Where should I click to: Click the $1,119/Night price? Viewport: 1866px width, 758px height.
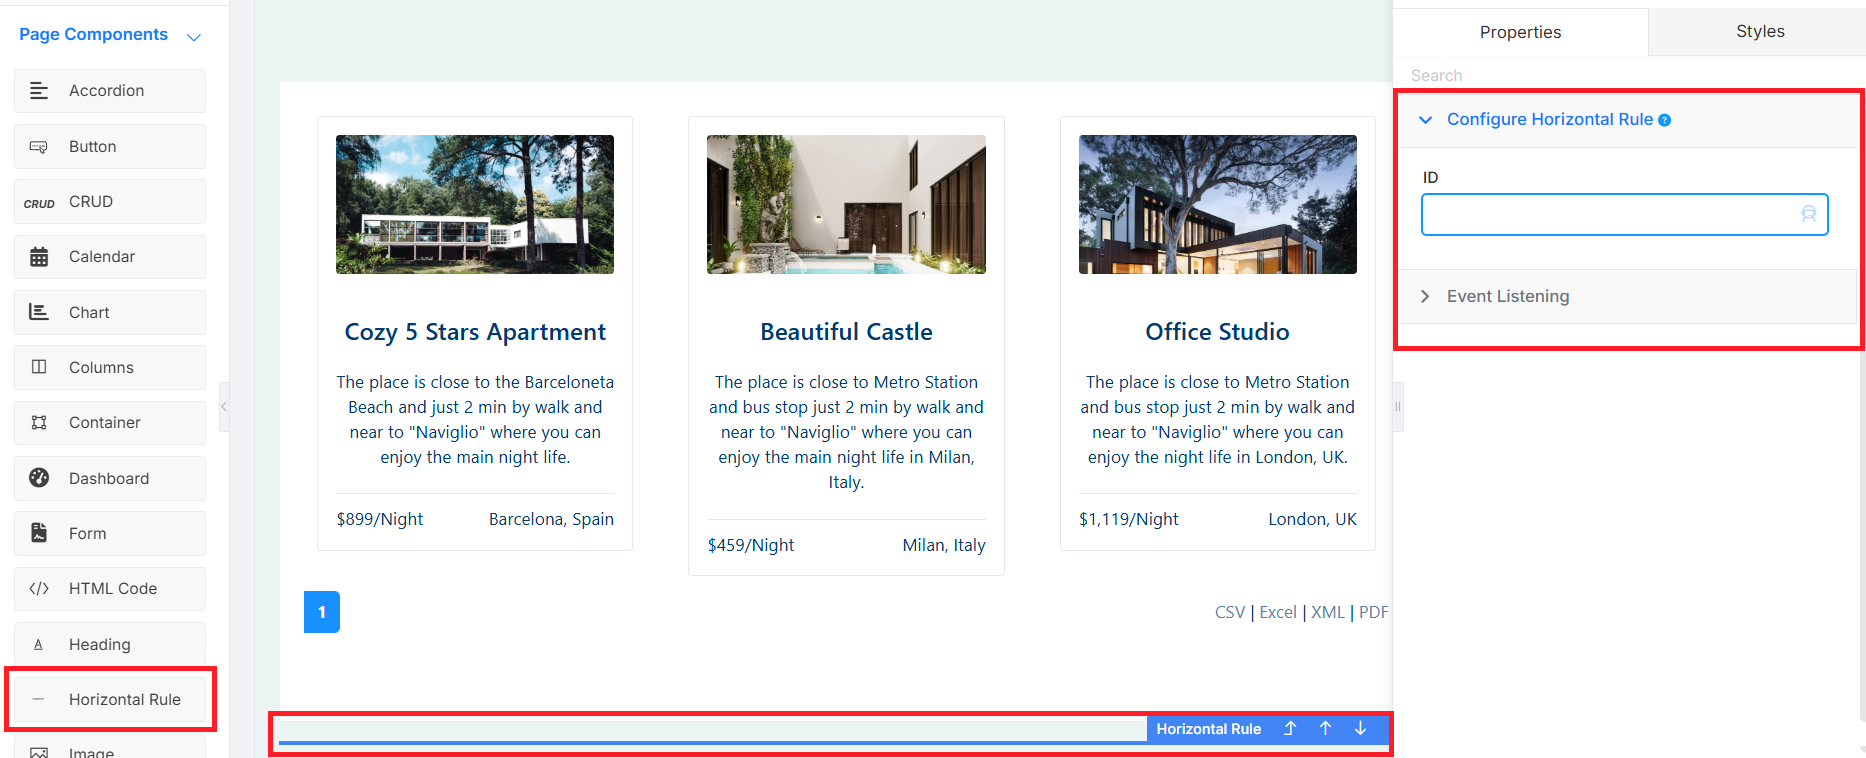tap(1129, 519)
